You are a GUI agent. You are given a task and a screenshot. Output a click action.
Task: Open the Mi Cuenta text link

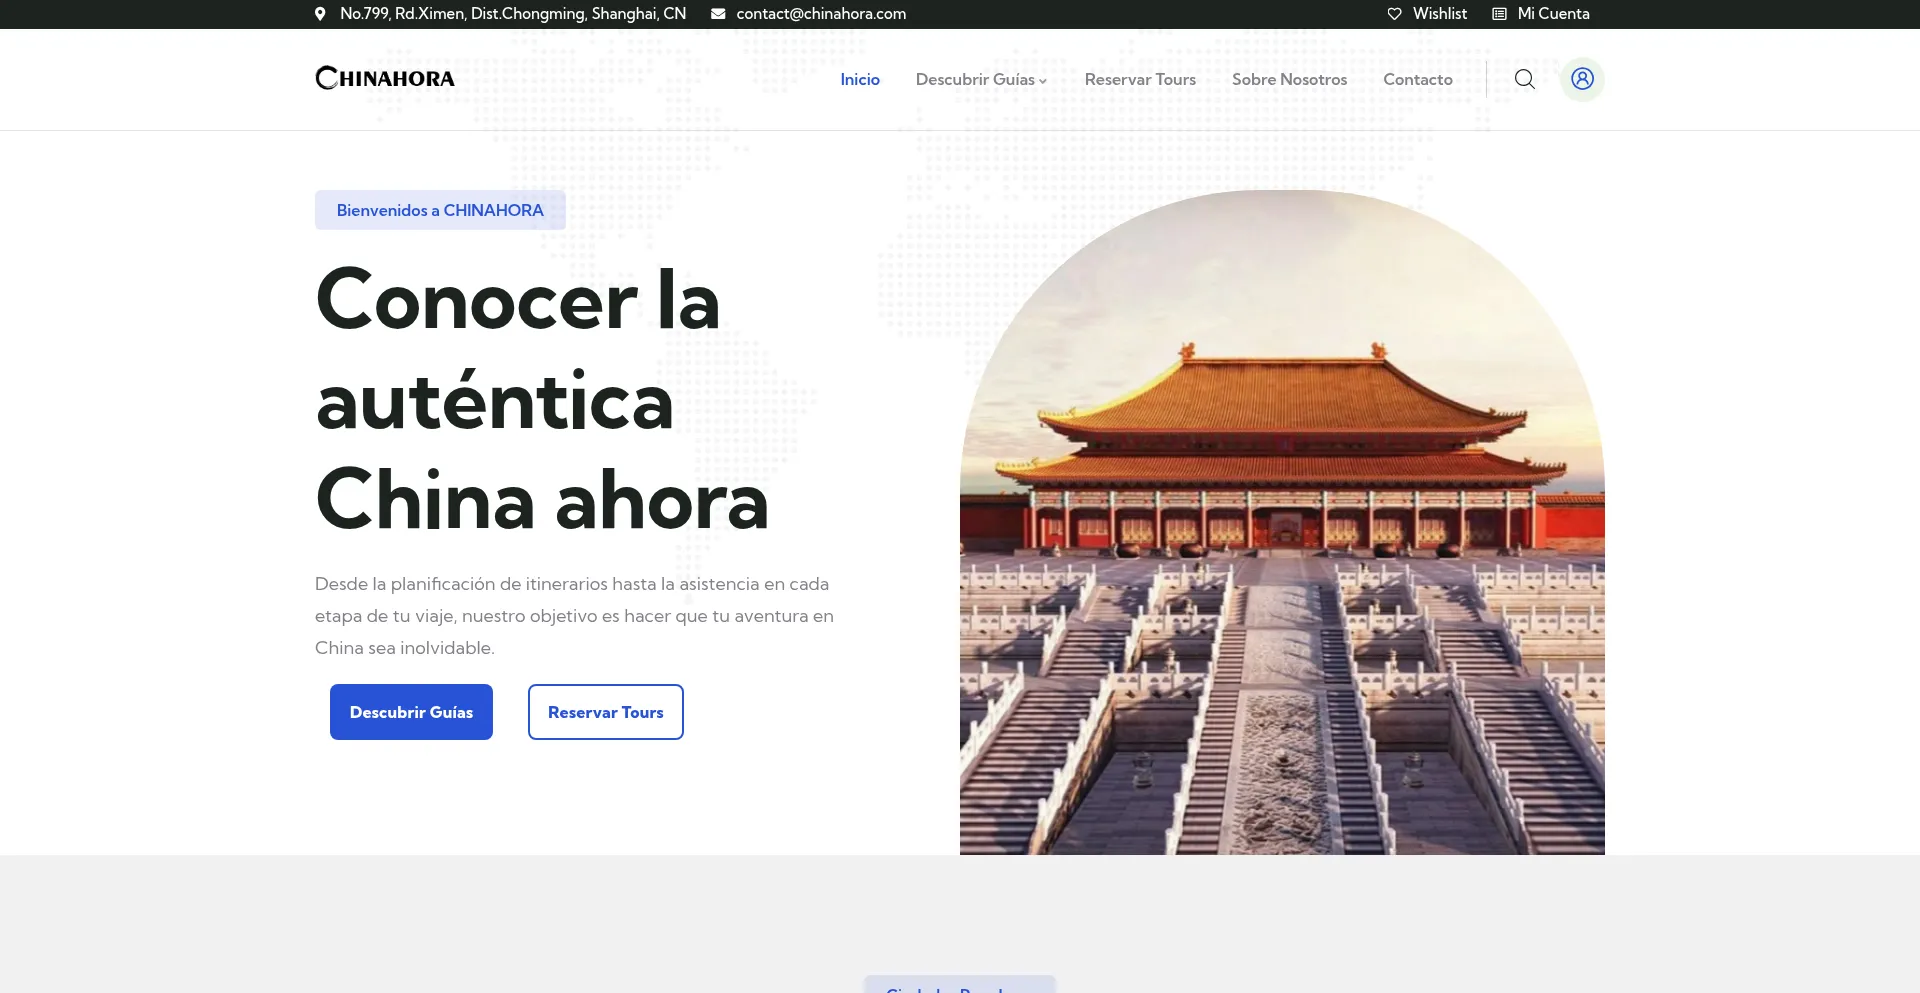1553,14
